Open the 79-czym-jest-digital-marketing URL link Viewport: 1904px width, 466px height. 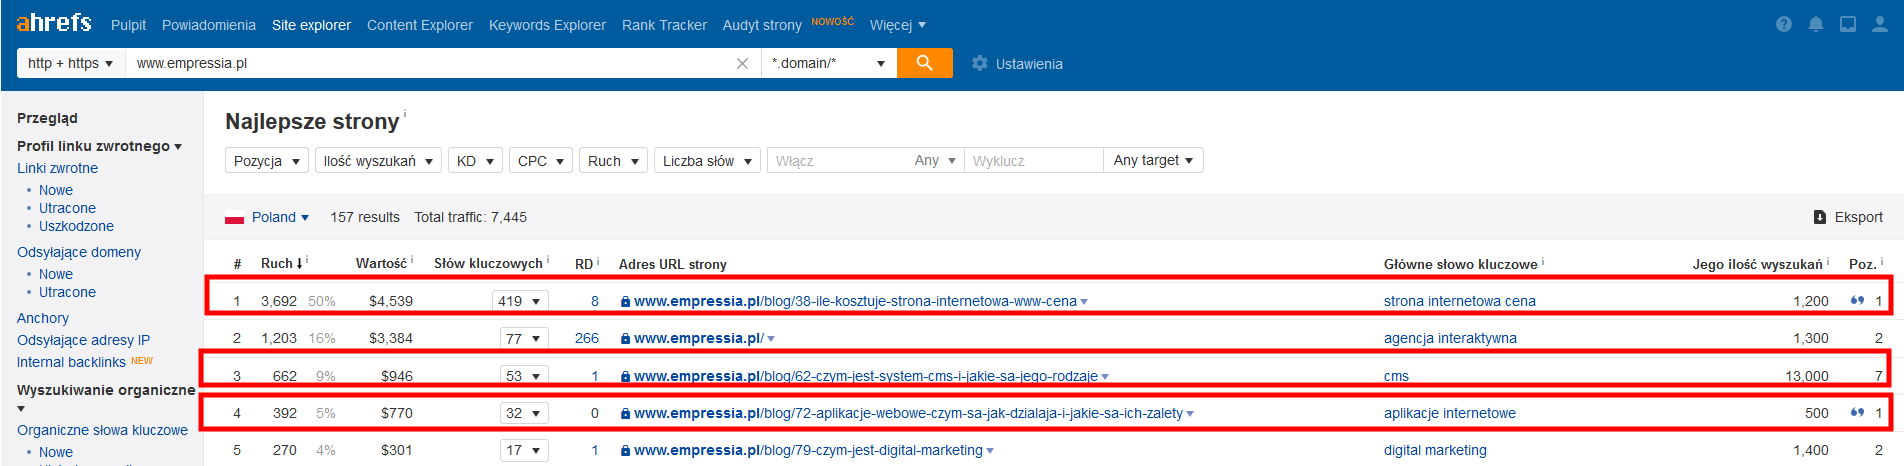coord(808,450)
